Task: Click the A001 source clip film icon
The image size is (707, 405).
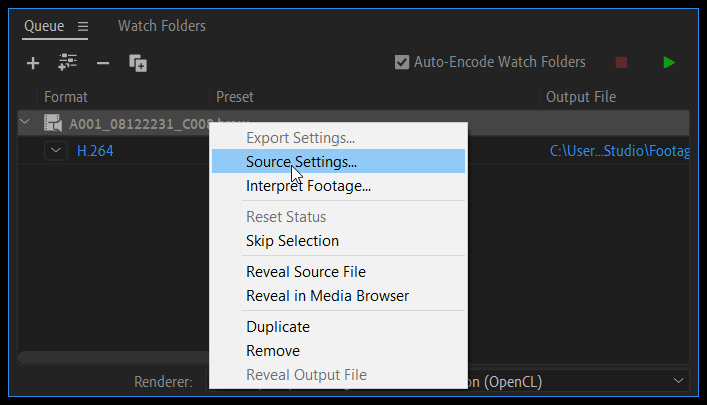Action: (53, 123)
